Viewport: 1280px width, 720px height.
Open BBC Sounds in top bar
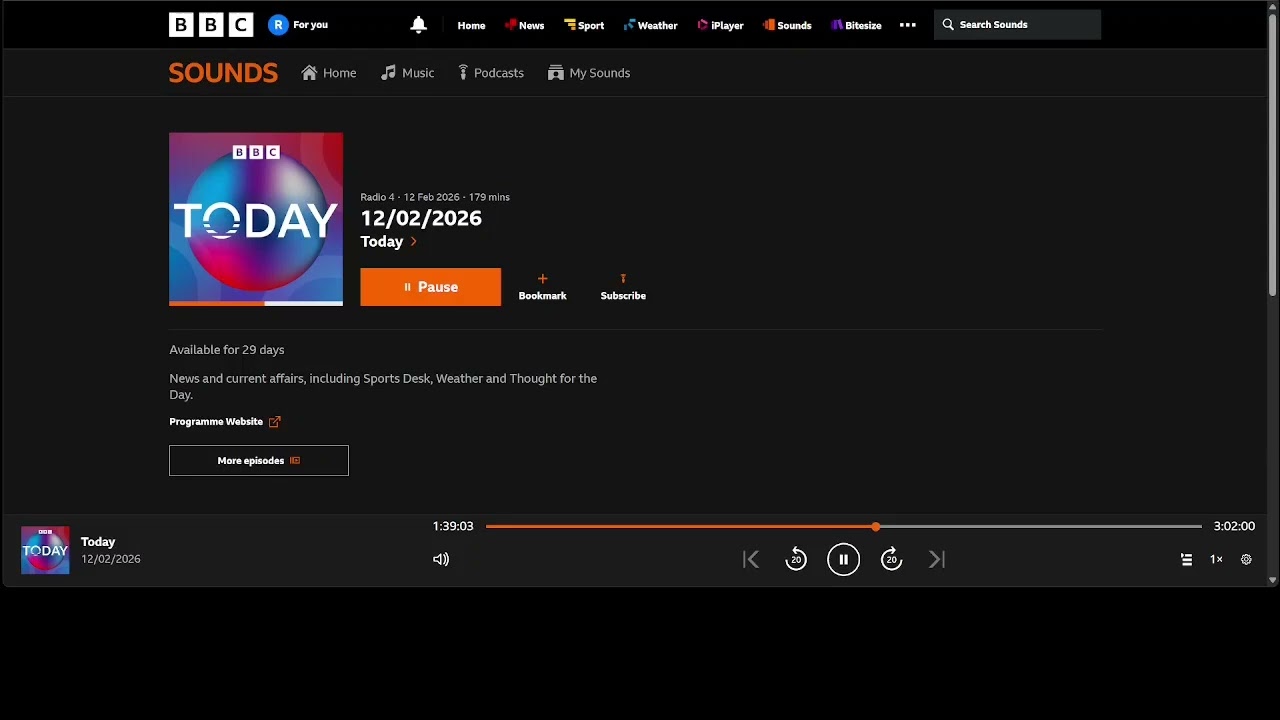pos(787,25)
